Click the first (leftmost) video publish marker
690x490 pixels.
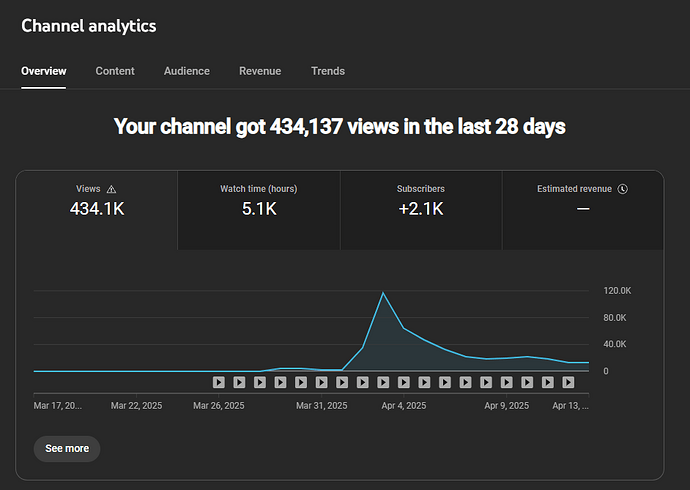point(219,382)
